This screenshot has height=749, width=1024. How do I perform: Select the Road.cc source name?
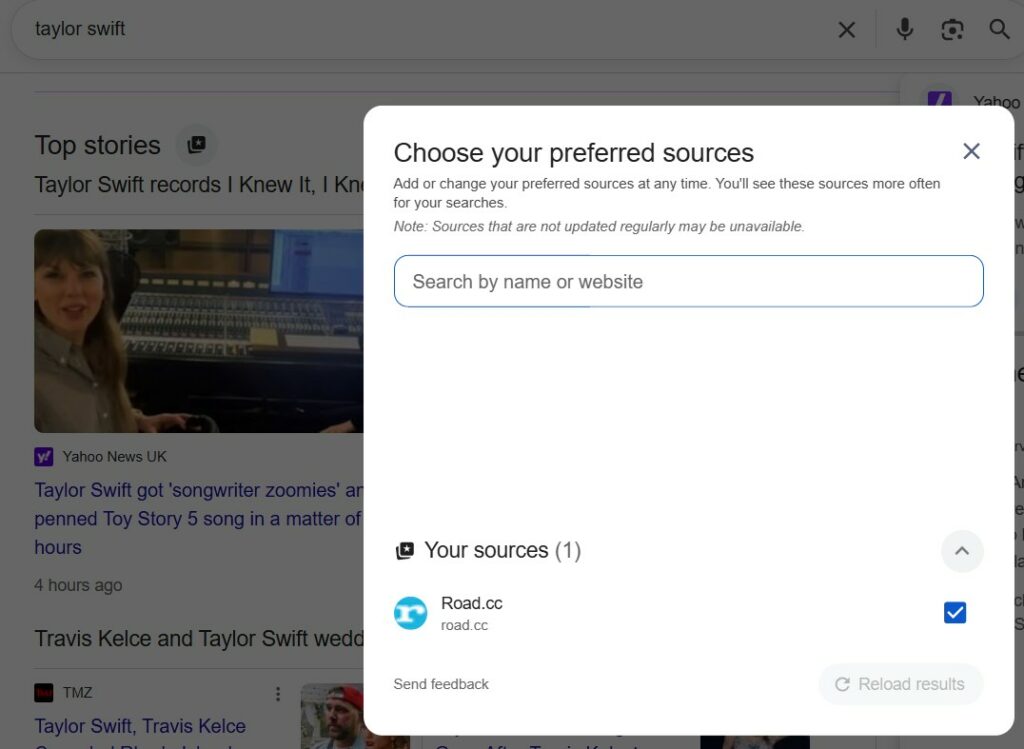pyautogui.click(x=472, y=603)
